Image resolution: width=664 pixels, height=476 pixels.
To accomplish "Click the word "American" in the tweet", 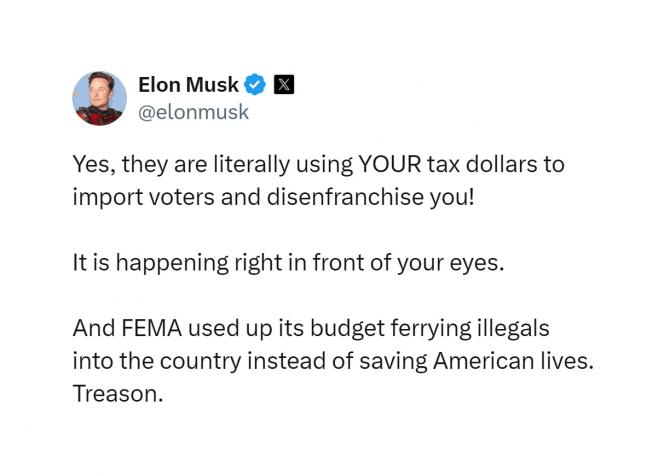I will 483,361.
